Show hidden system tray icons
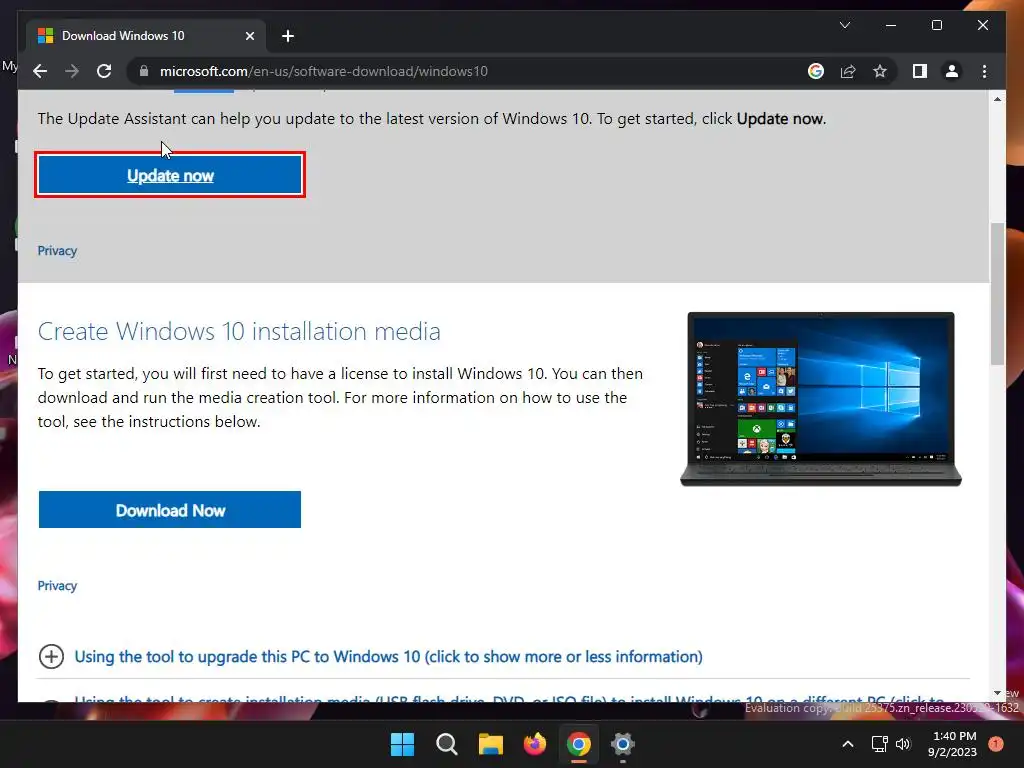The image size is (1024, 768). coord(848,744)
